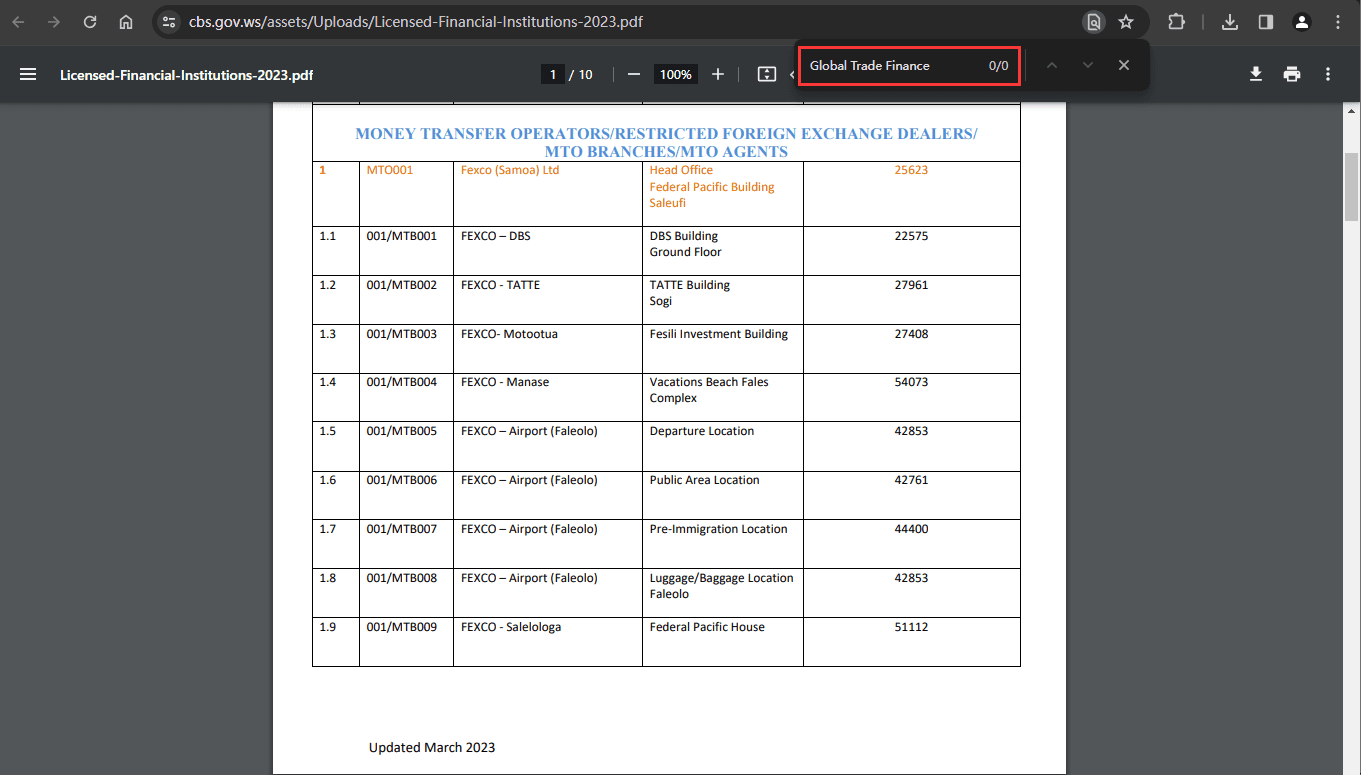Select the Fesili Investment Building cell

(x=722, y=349)
